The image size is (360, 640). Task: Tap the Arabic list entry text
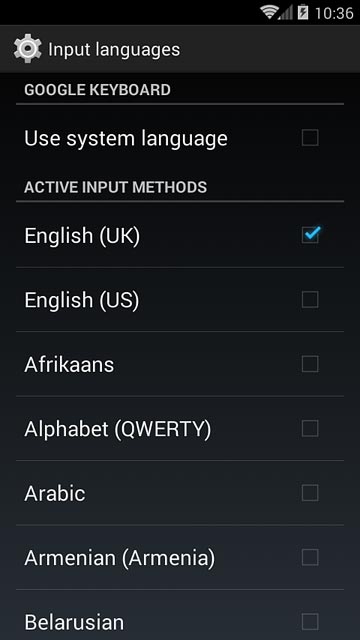(55, 493)
